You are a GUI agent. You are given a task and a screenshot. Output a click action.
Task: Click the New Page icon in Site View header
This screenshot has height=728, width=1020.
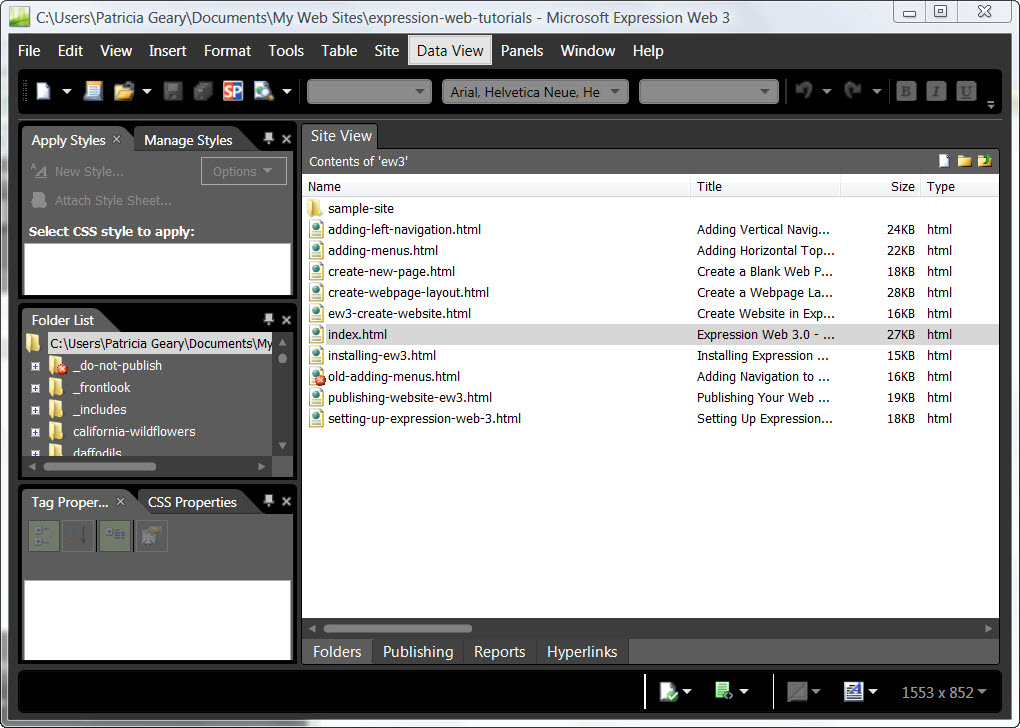pos(944,161)
